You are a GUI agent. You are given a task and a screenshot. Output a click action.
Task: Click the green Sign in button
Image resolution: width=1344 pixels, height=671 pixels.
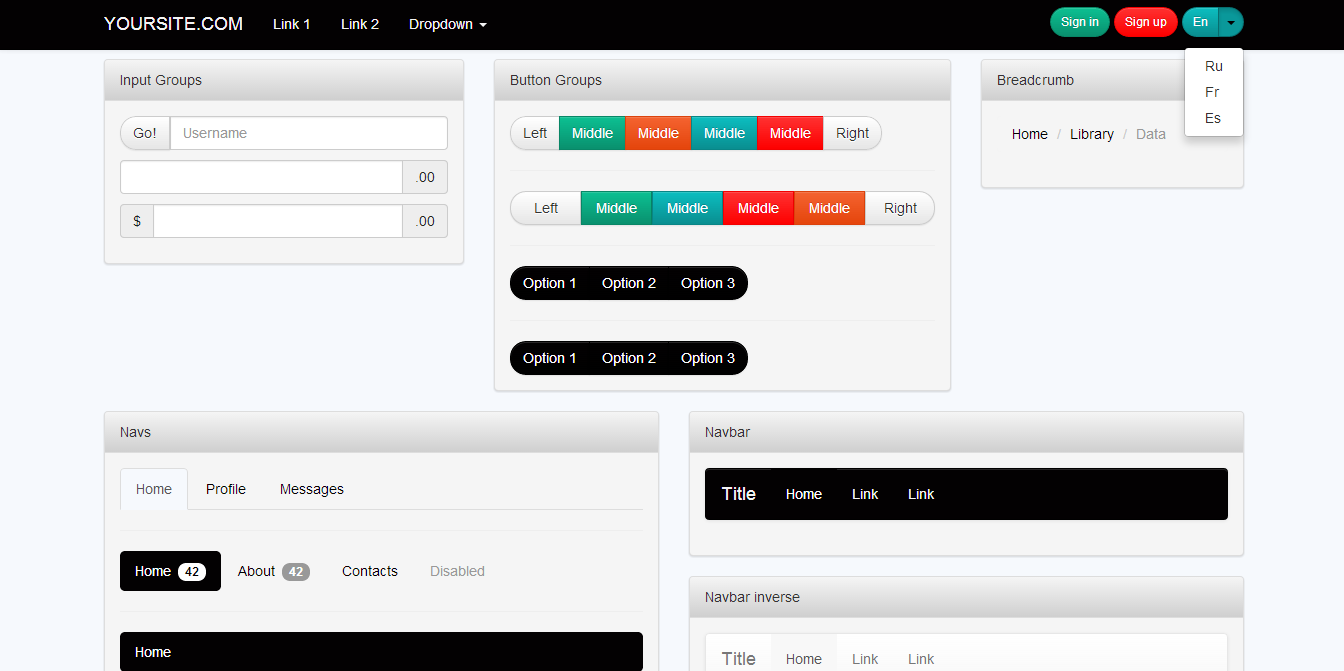(1079, 22)
